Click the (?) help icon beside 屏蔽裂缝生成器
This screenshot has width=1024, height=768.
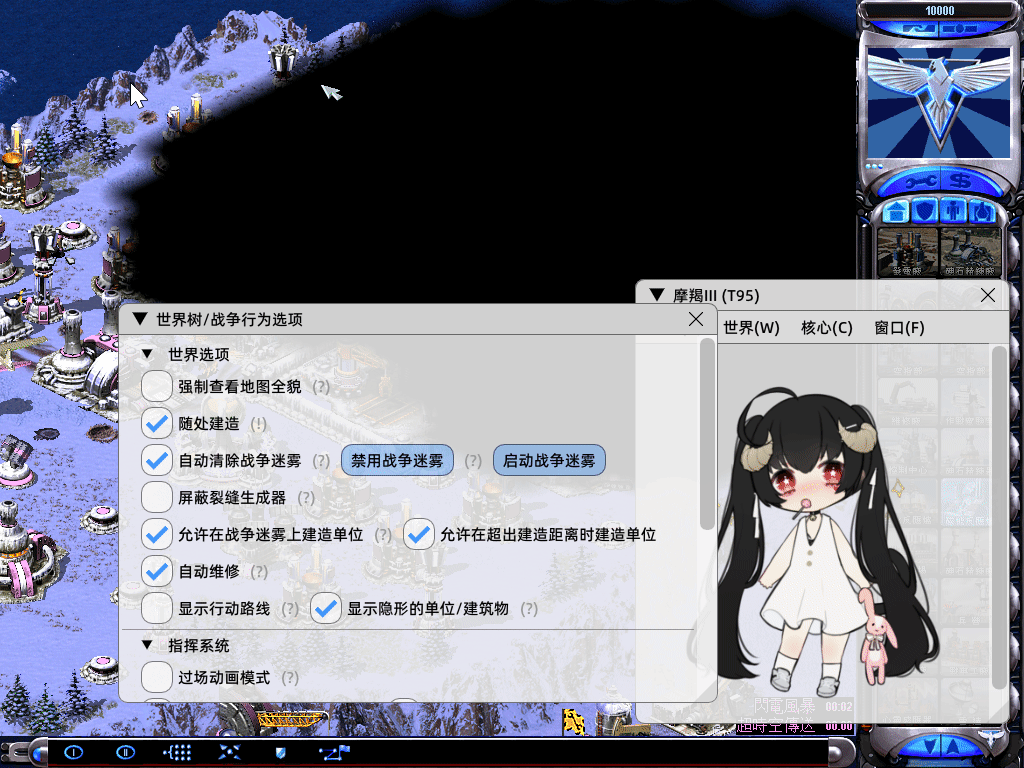coord(306,498)
